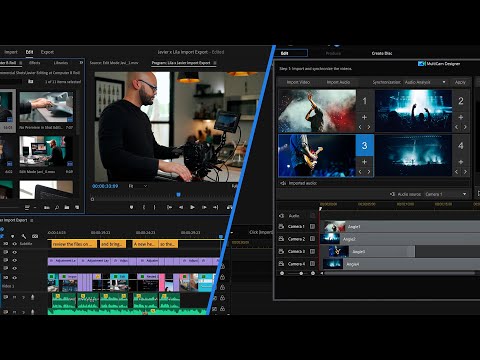The height and width of the screenshot is (360, 480).
Task: Click the previous arrow under camera number 2
Action: (456, 127)
